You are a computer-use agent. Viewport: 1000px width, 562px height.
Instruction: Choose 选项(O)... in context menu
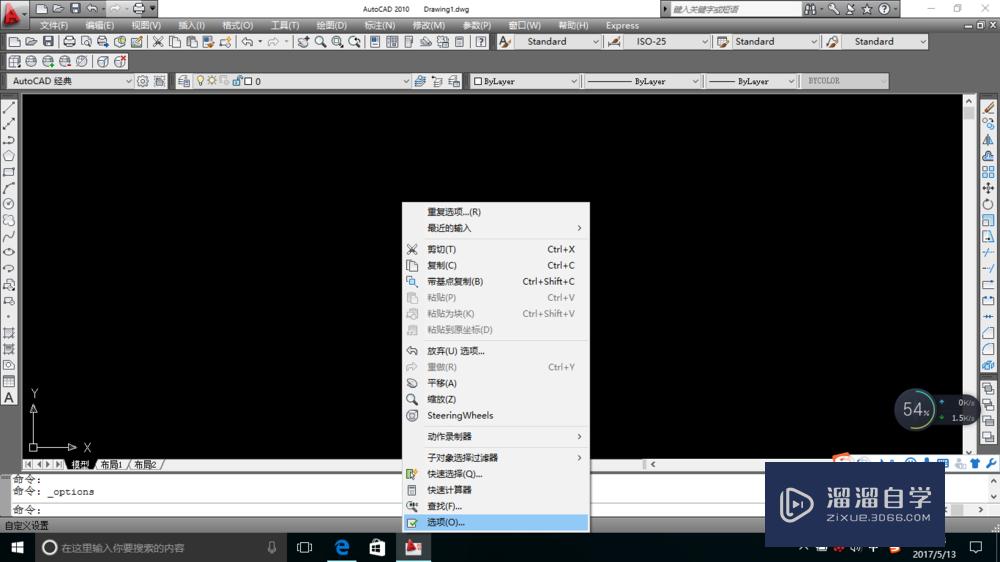pyautogui.click(x=496, y=522)
